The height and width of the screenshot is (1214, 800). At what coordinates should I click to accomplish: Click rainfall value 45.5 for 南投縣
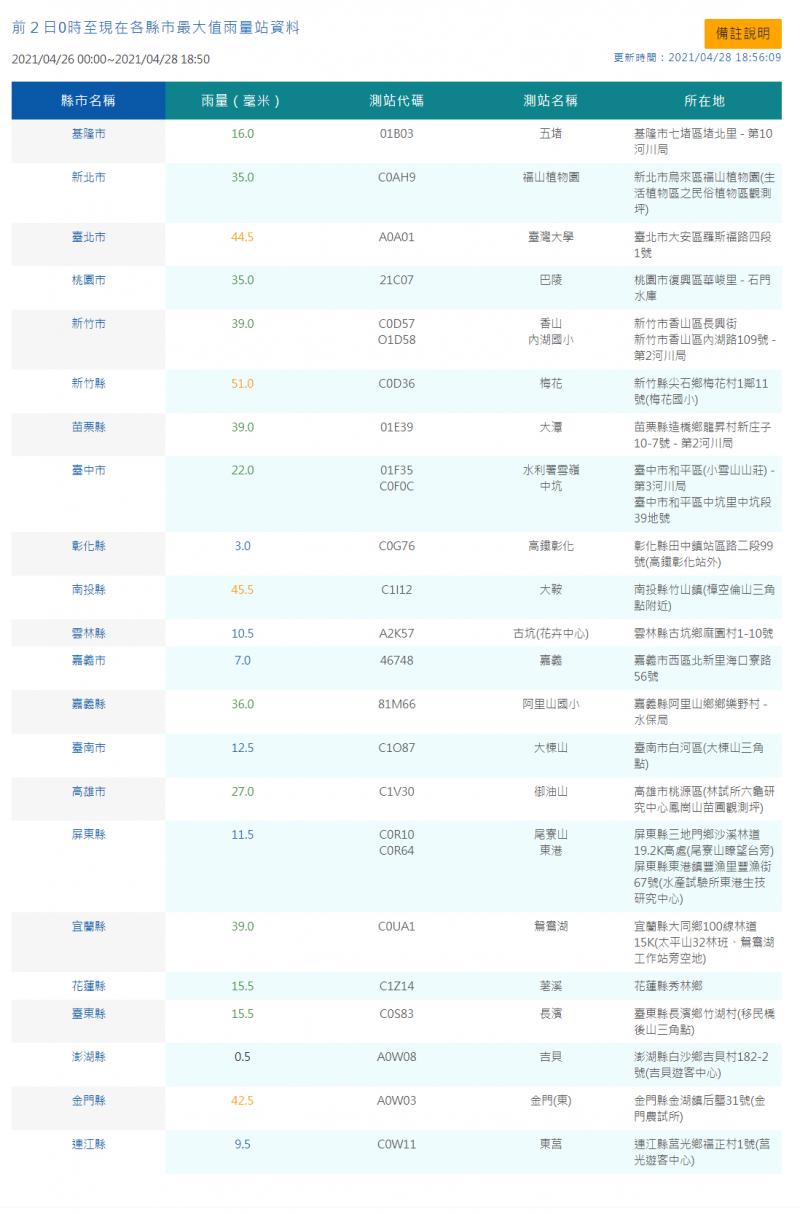242,590
